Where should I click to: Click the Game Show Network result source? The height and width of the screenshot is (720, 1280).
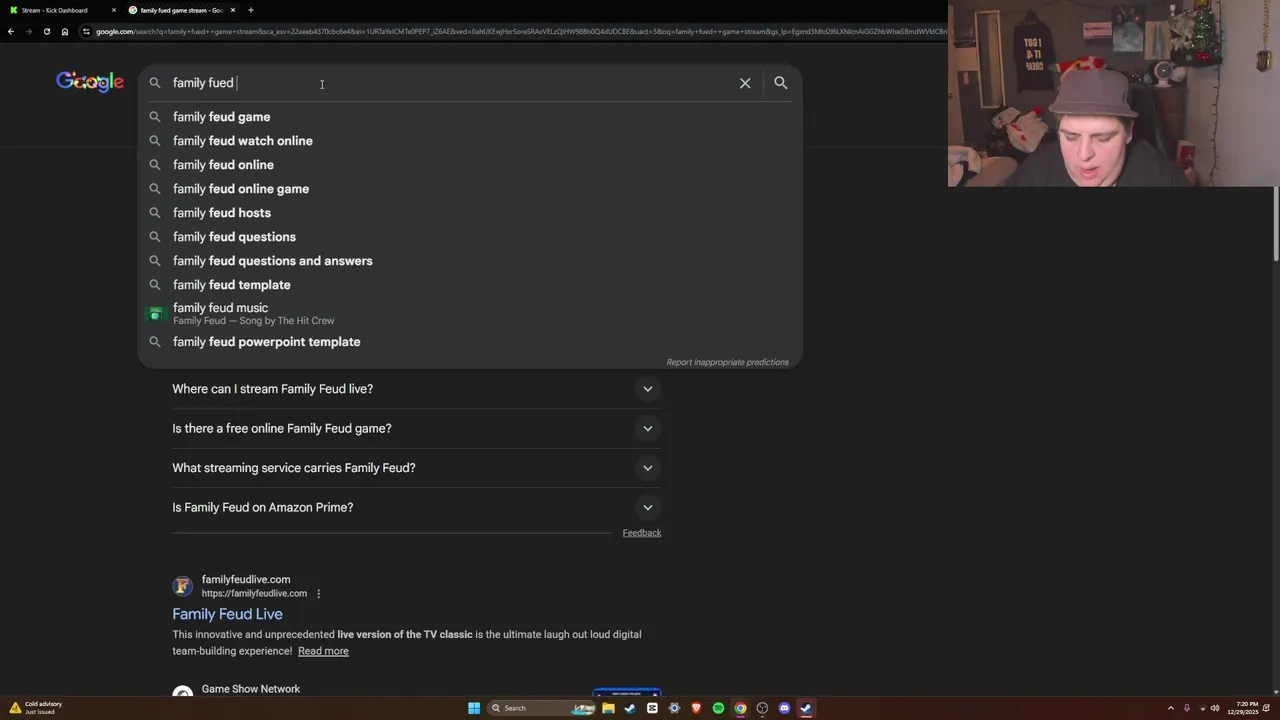point(251,689)
